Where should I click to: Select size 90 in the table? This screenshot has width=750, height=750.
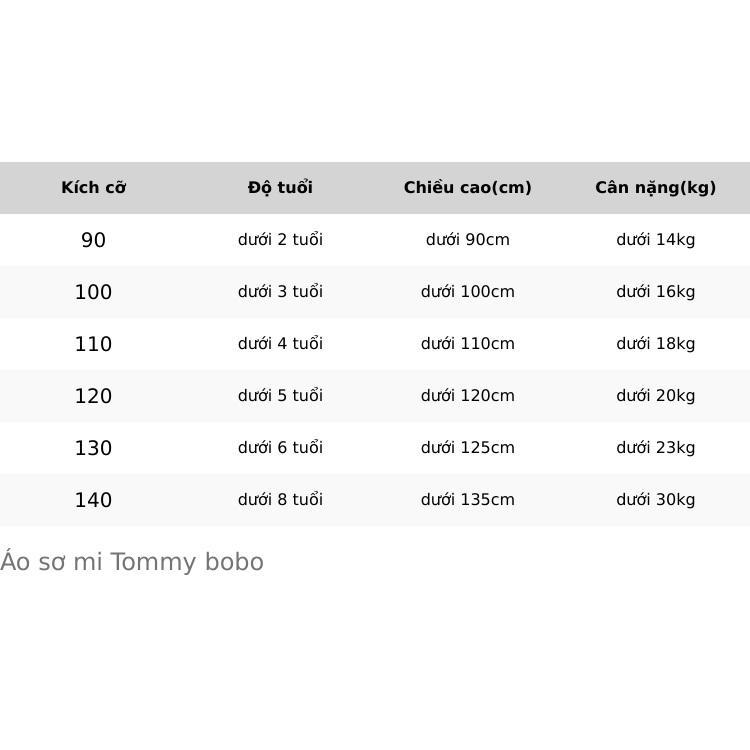(94, 240)
